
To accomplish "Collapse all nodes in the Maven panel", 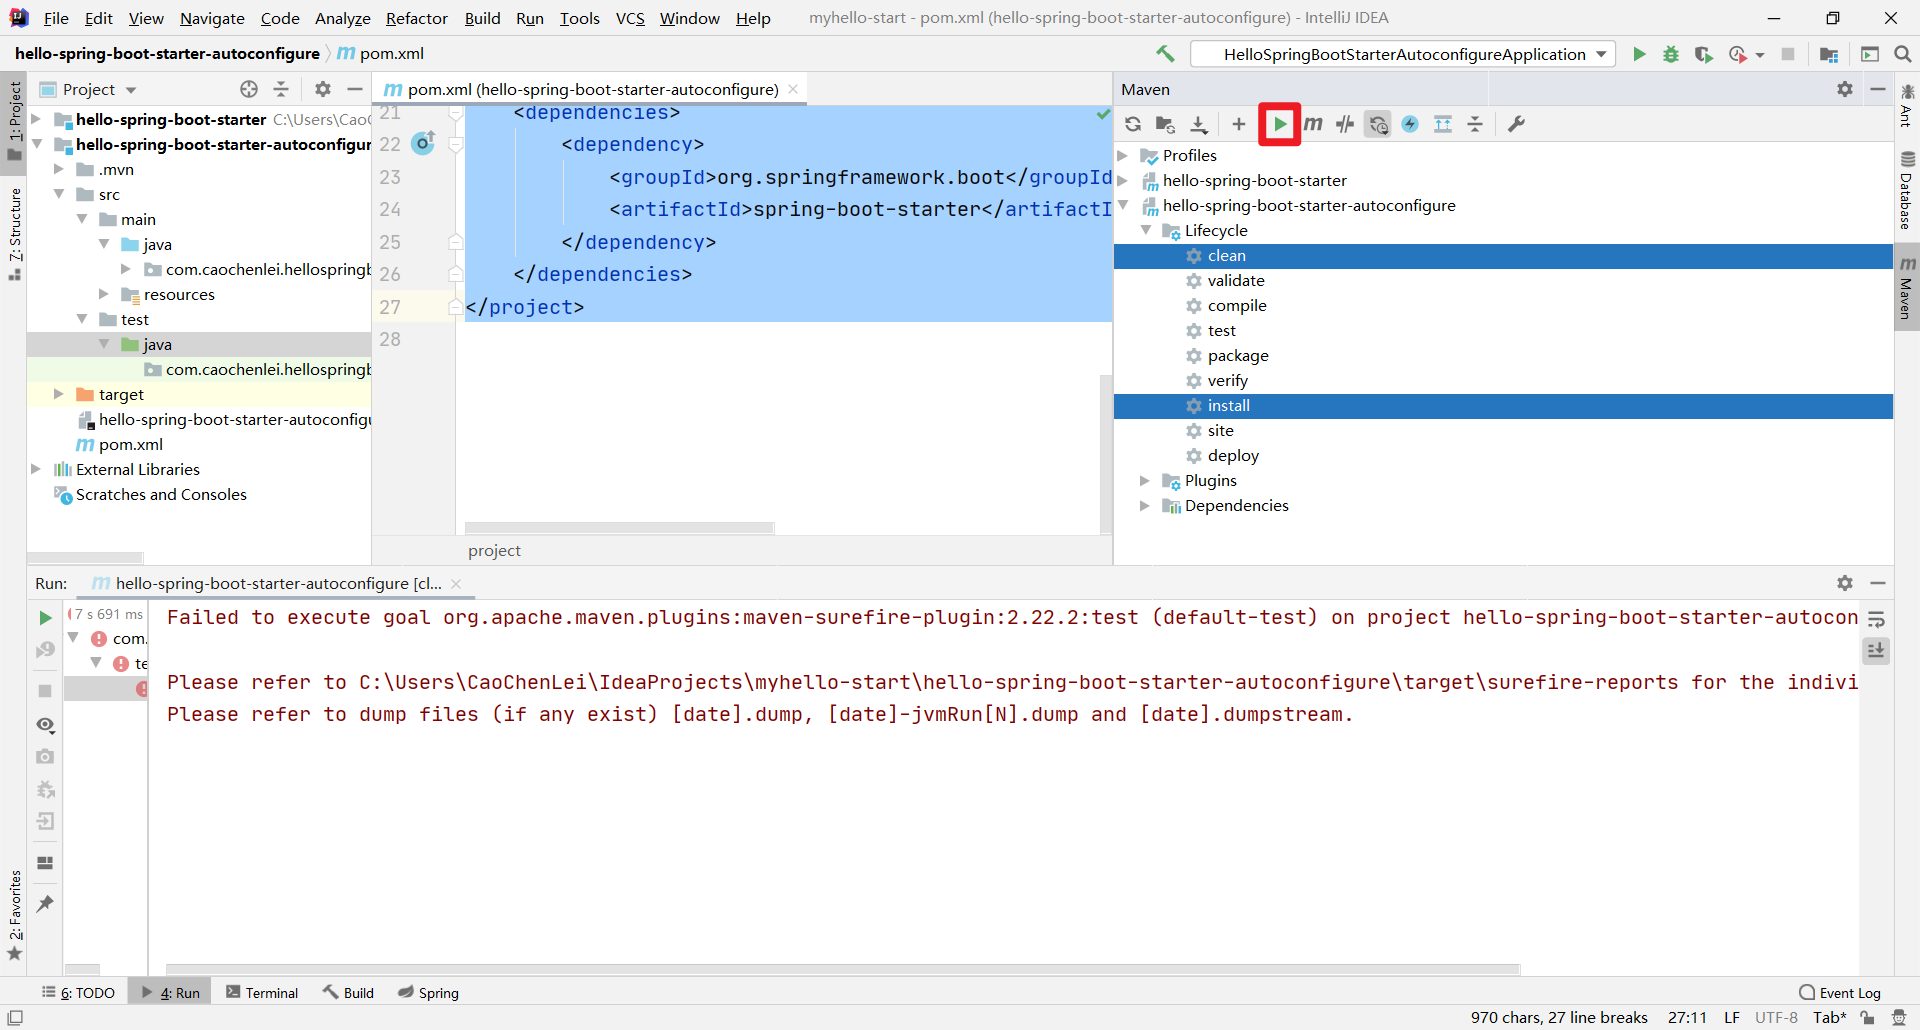I will coord(1475,124).
